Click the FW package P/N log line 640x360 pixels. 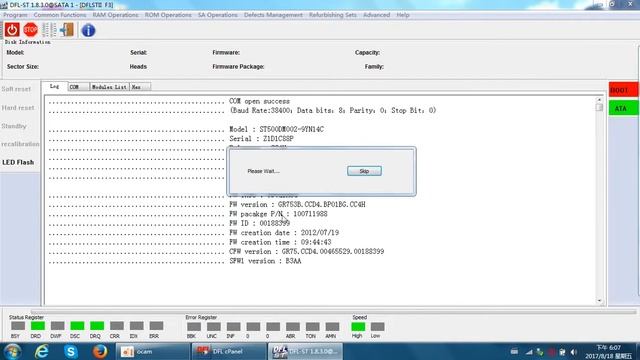278,214
